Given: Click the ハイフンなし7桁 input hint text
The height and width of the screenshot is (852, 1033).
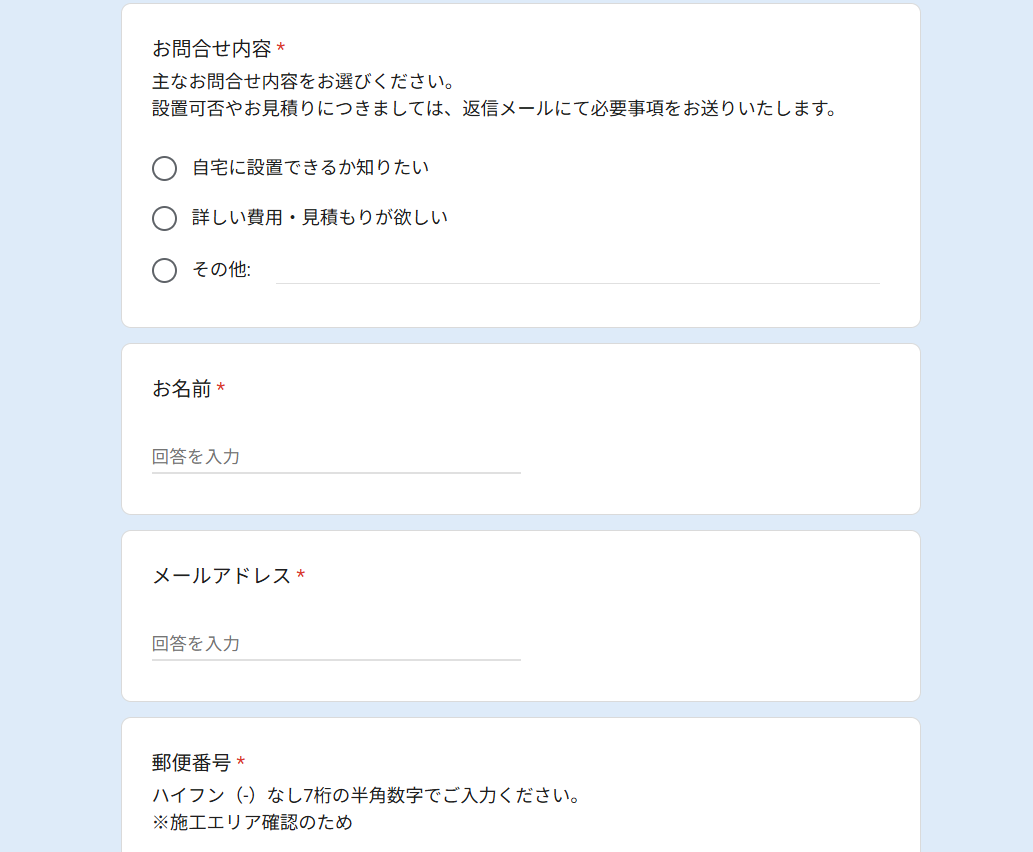Looking at the screenshot, I should [x=366, y=796].
